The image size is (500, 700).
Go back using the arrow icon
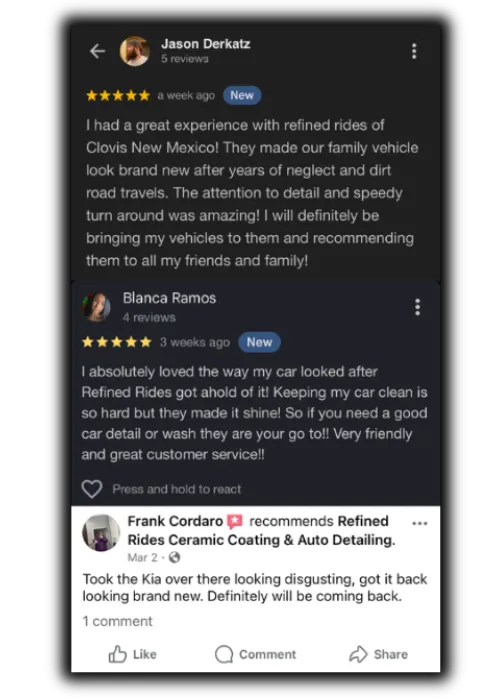point(97,51)
